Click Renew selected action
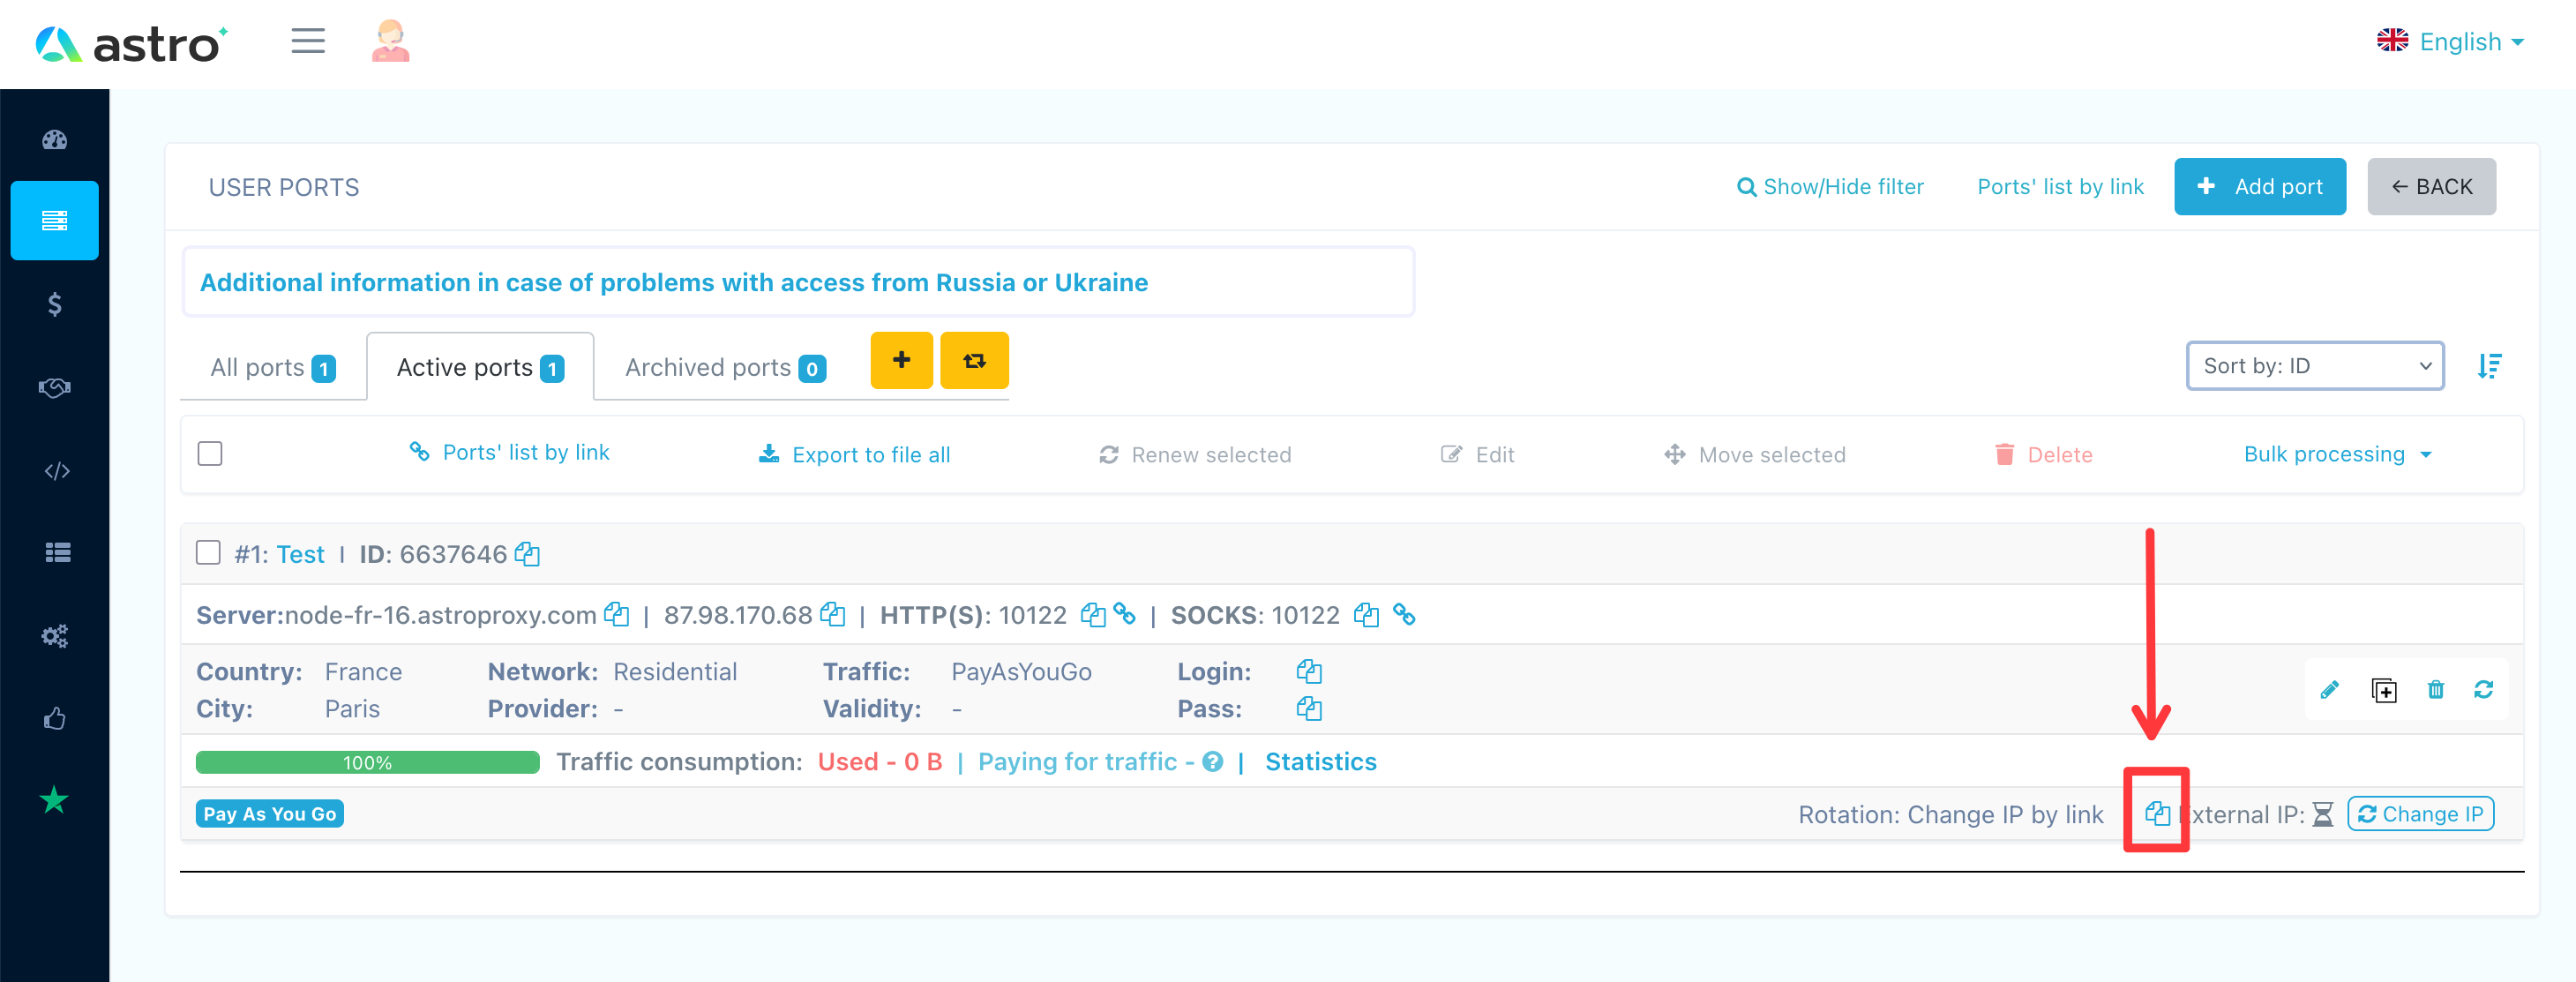Screen dimensions: 2576x982 click(1195, 455)
